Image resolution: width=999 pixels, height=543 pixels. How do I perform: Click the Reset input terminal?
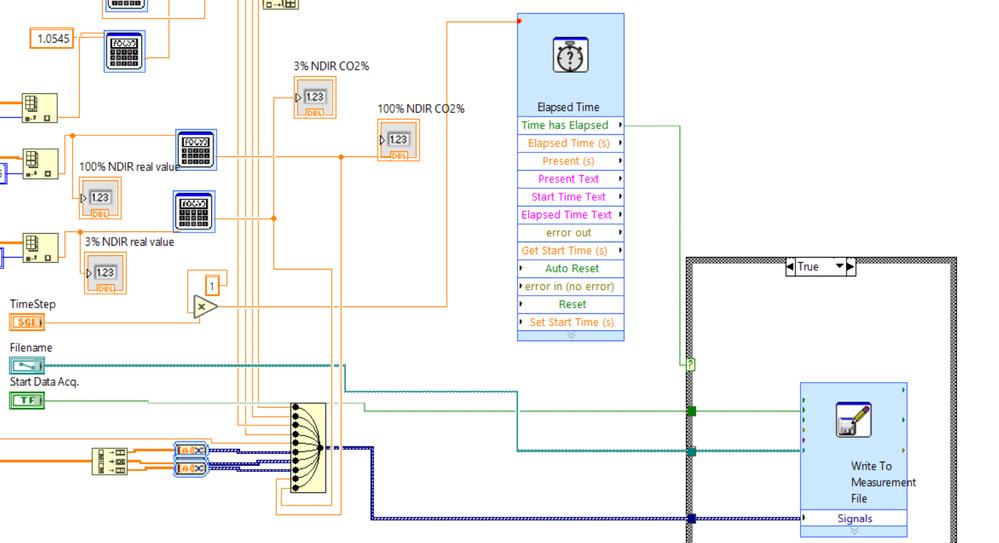click(571, 304)
